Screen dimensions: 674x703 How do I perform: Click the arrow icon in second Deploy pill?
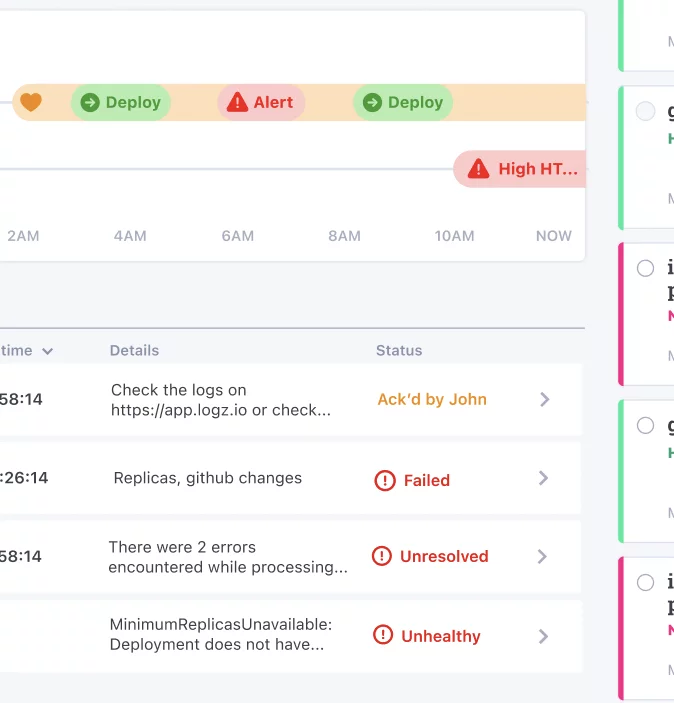[x=372, y=102]
